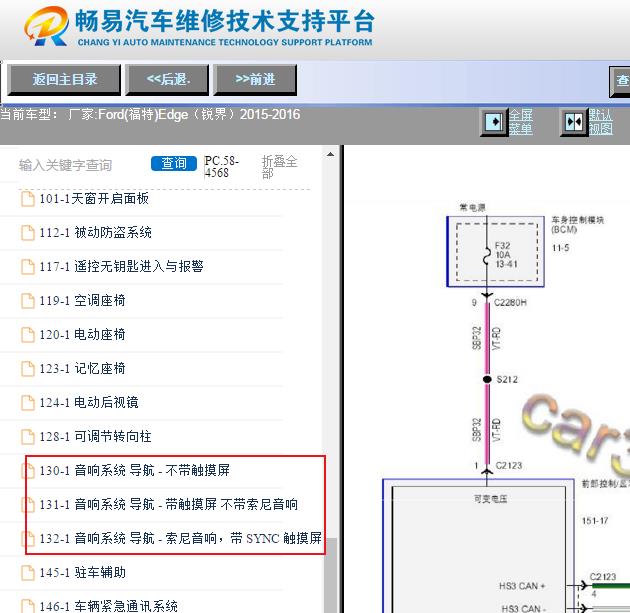Open 128-1 可调节转向柱
The height and width of the screenshot is (613, 630).
pos(95,437)
